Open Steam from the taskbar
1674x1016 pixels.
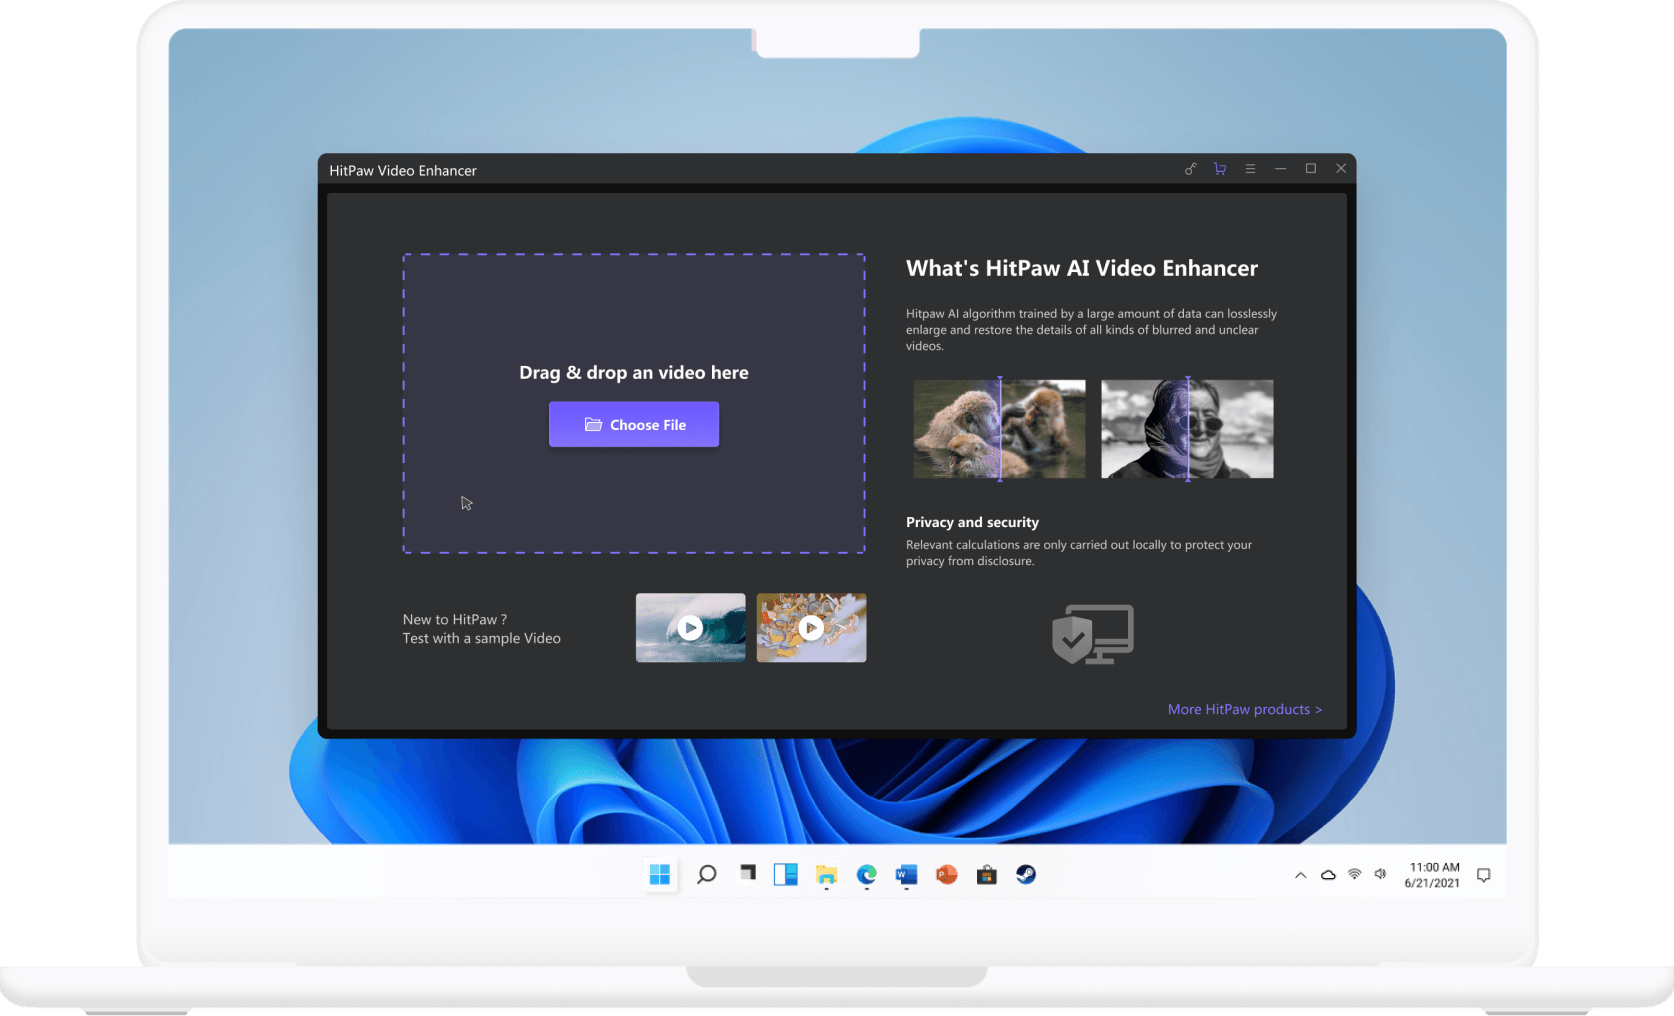point(1026,875)
